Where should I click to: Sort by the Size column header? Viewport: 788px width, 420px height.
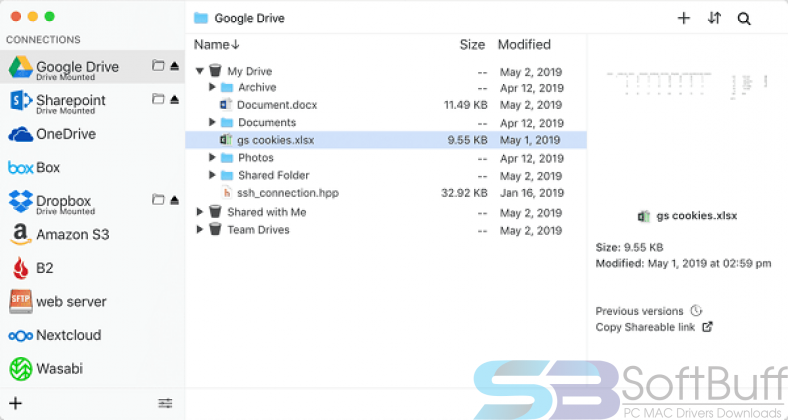tap(472, 45)
